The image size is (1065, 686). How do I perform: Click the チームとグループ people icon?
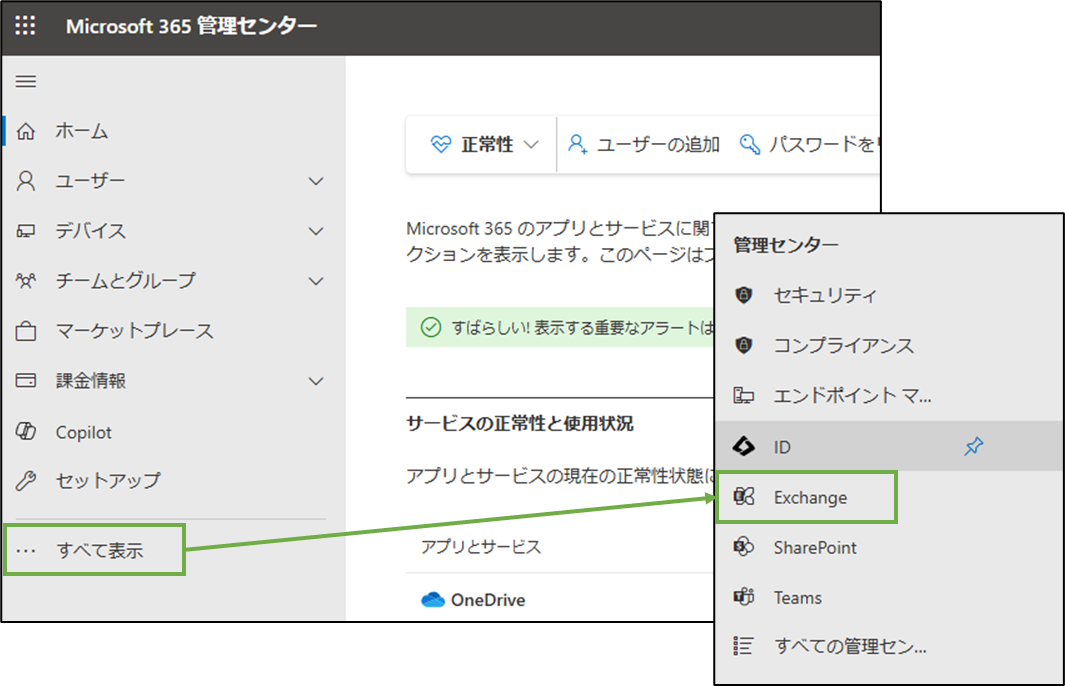[26, 281]
